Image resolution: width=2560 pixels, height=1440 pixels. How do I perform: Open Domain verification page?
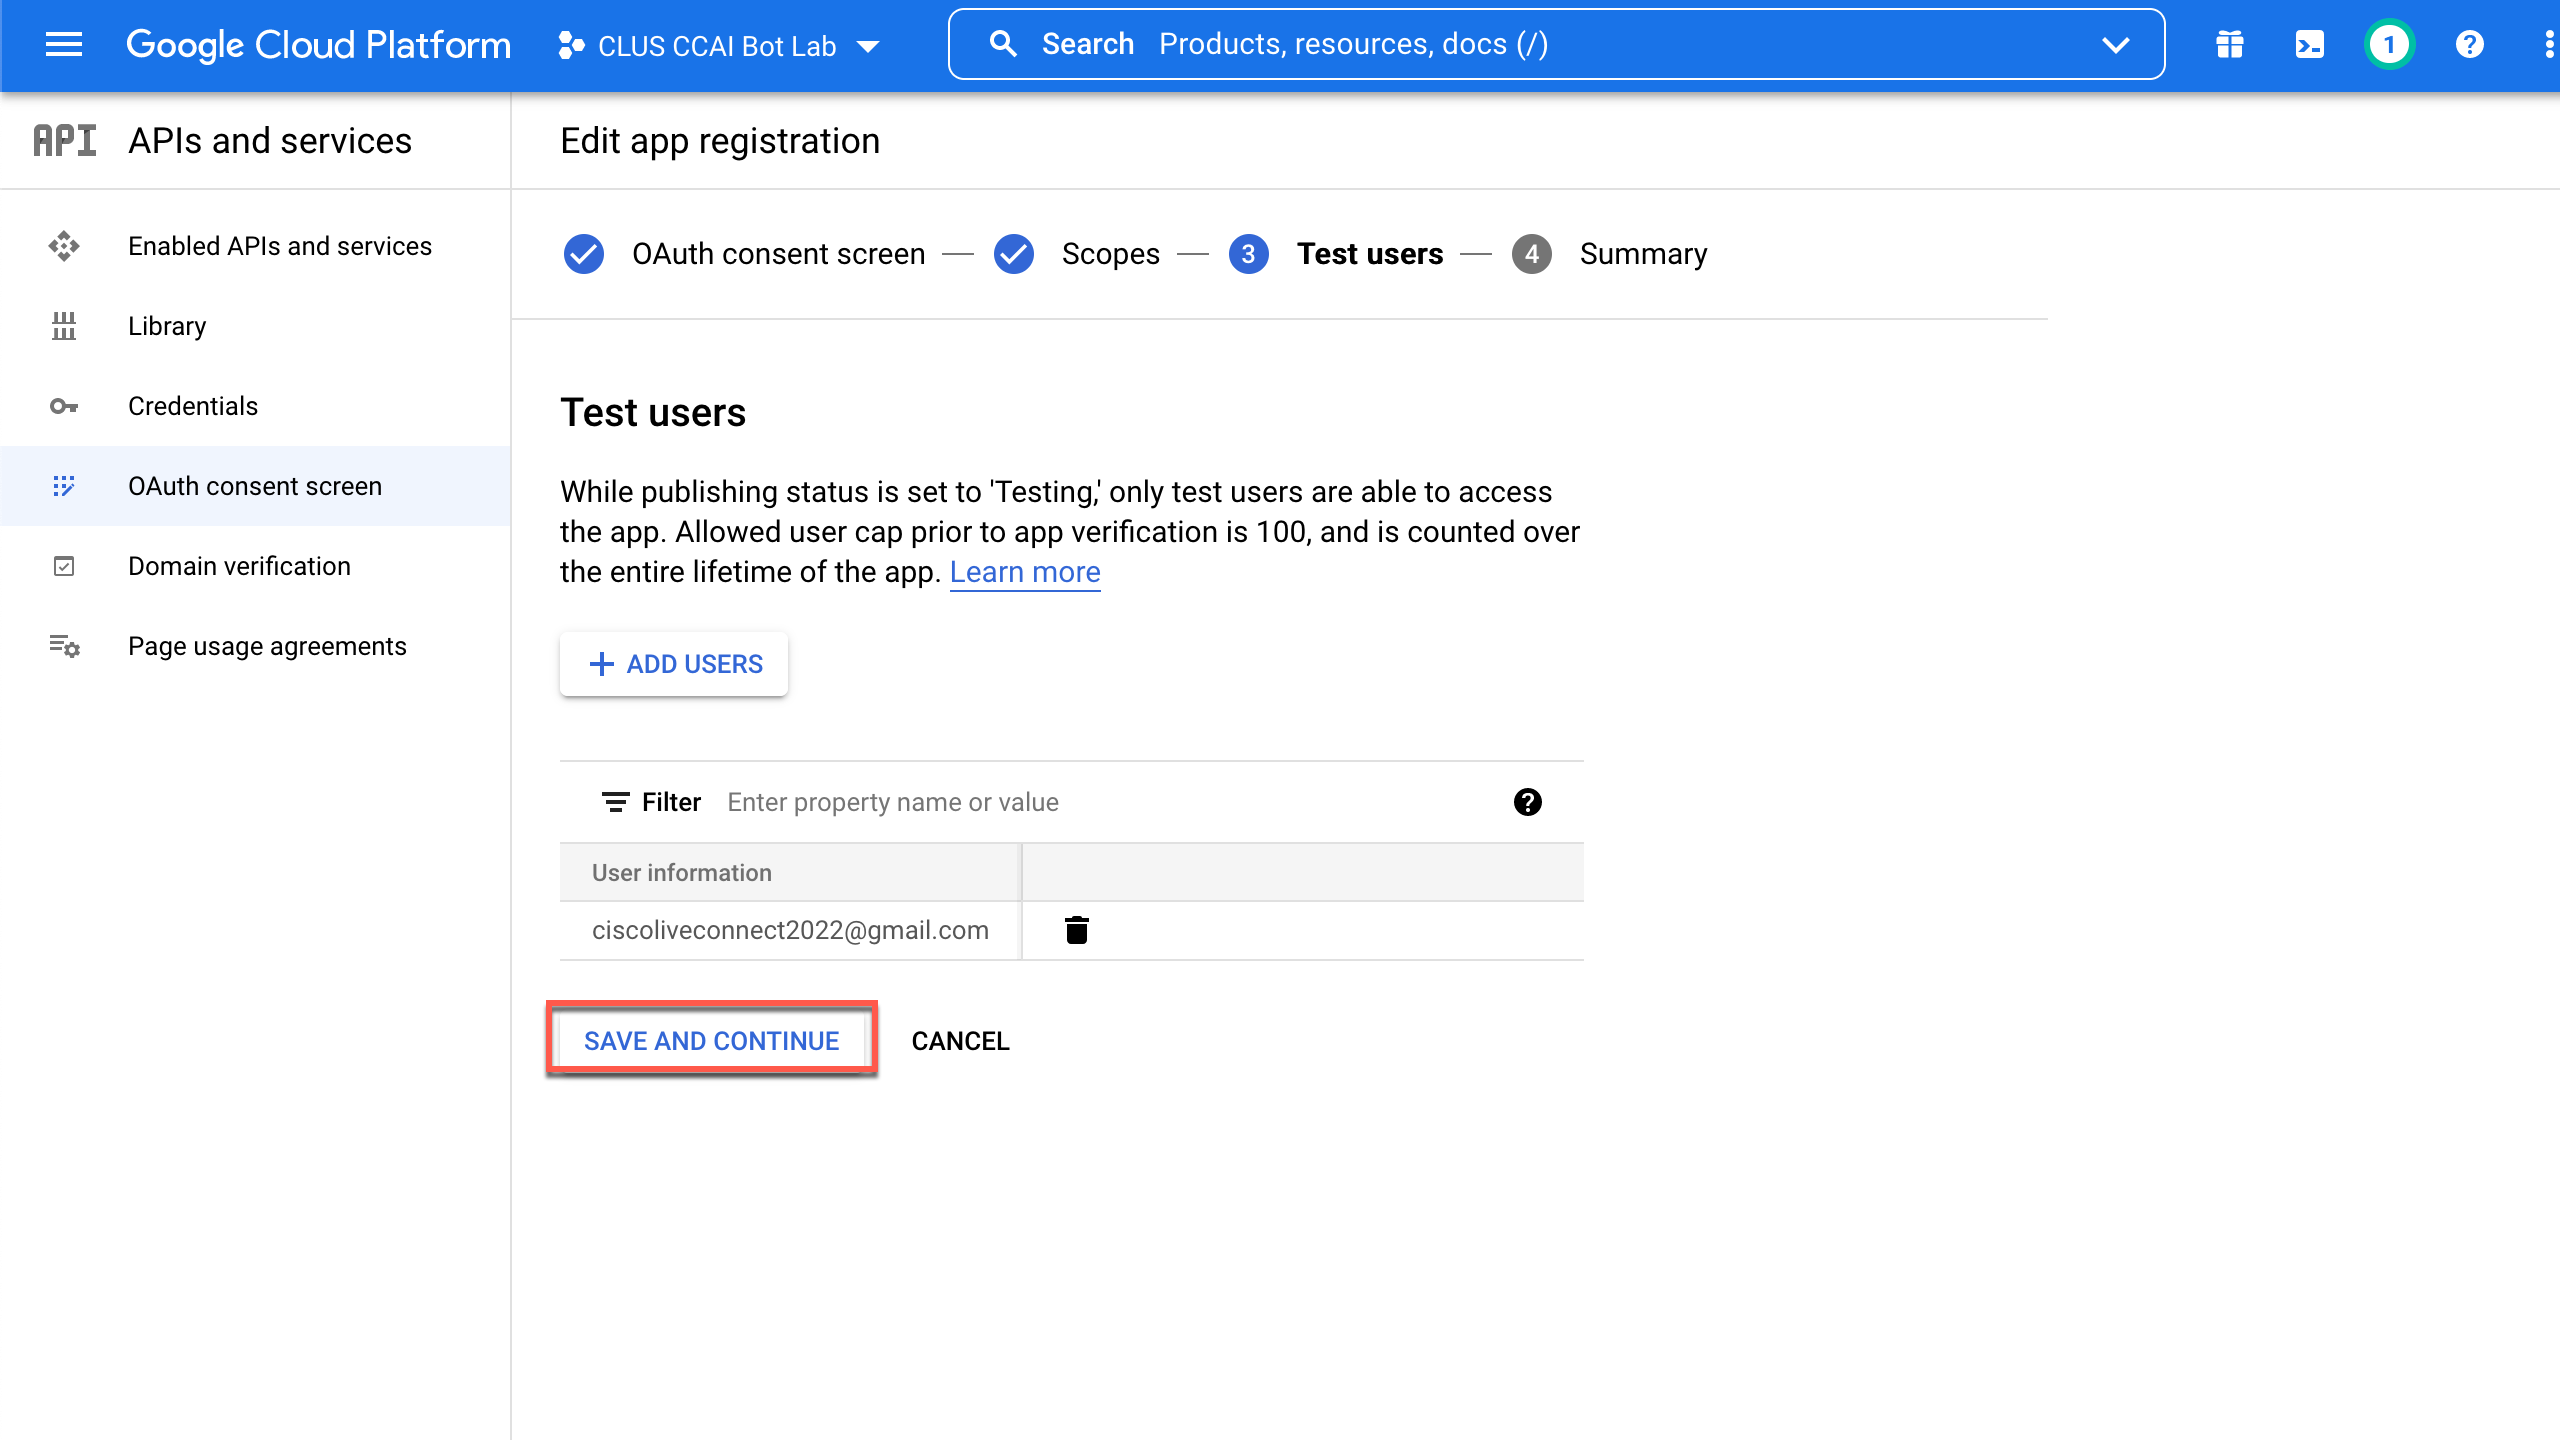(x=256, y=566)
